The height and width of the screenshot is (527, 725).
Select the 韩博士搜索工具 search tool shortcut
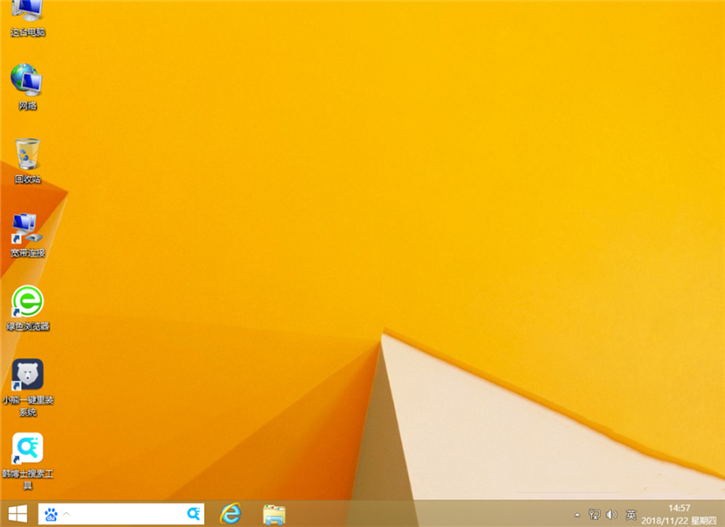28,461
